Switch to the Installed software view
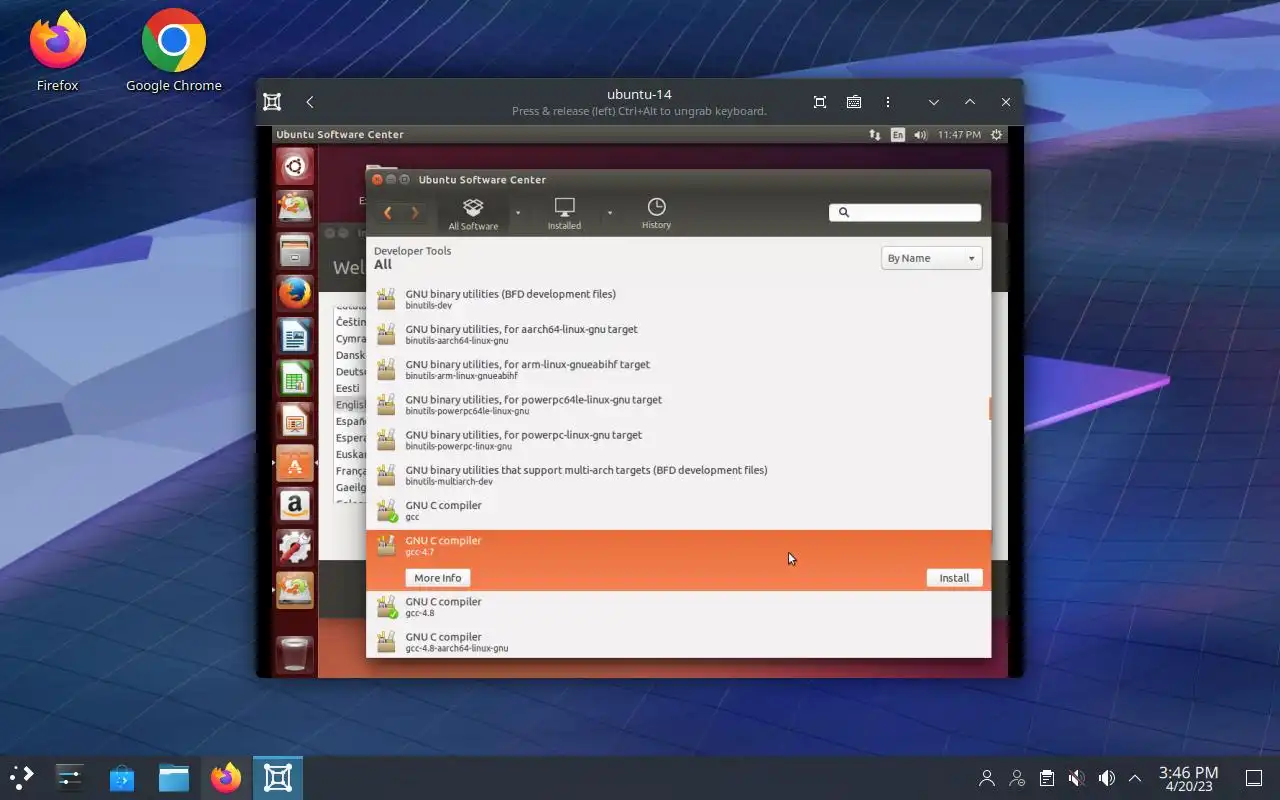Screen dimensions: 1280x800 (564, 214)
